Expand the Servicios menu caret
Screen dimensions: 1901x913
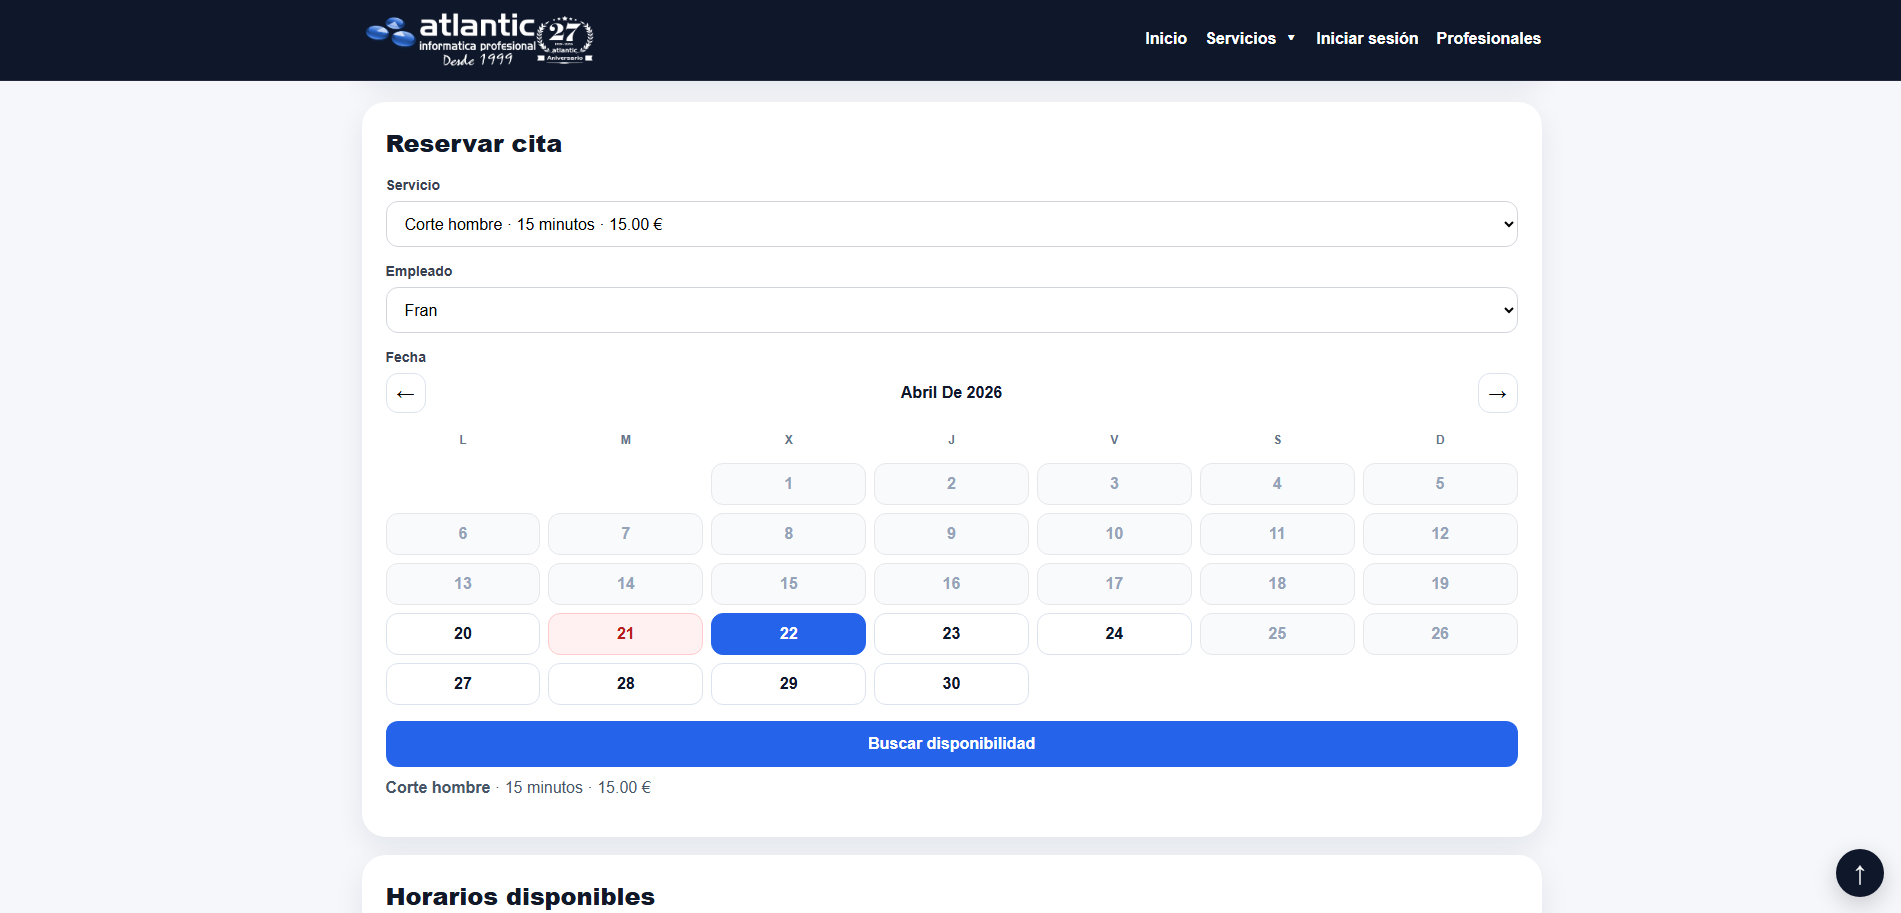(x=1291, y=39)
